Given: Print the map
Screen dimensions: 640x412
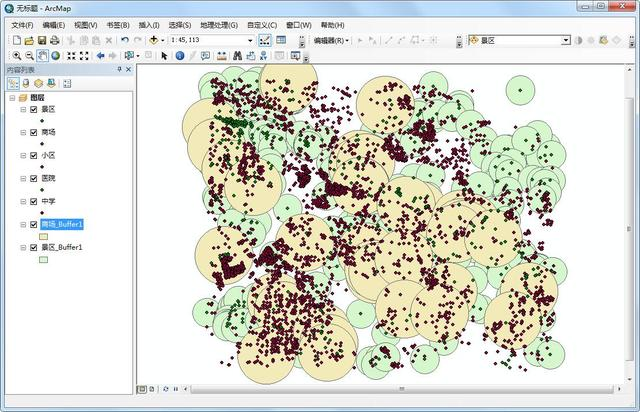Looking at the screenshot, I should [x=54, y=40].
